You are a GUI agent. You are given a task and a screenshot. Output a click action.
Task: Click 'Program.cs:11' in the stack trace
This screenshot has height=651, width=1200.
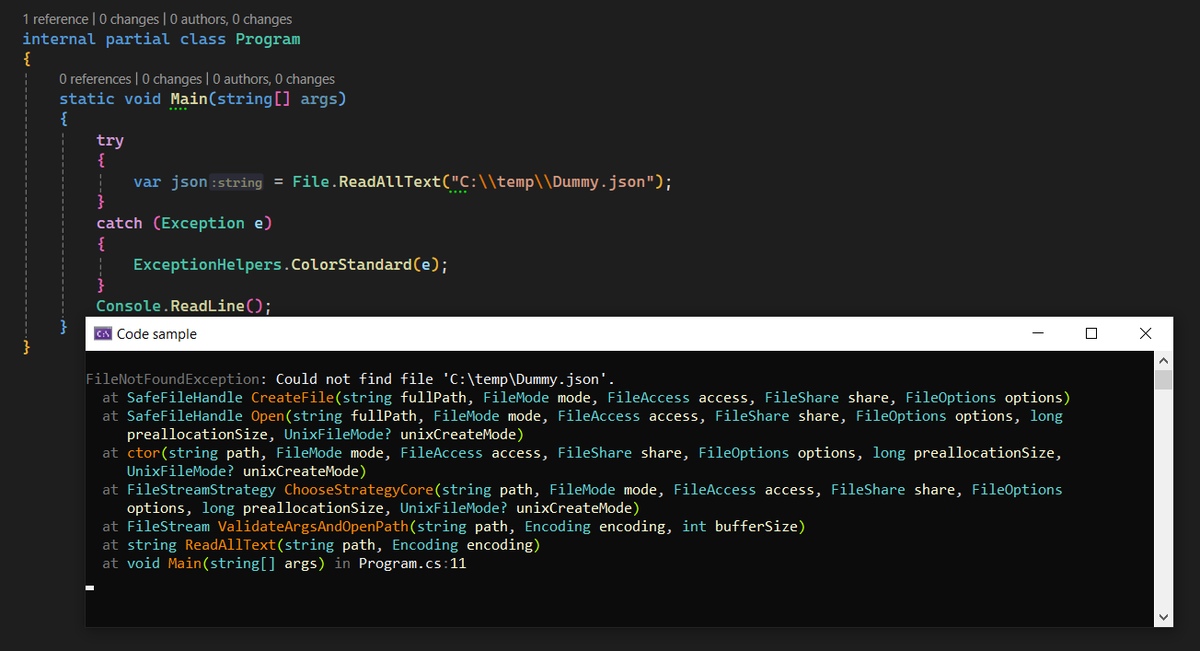coord(412,564)
